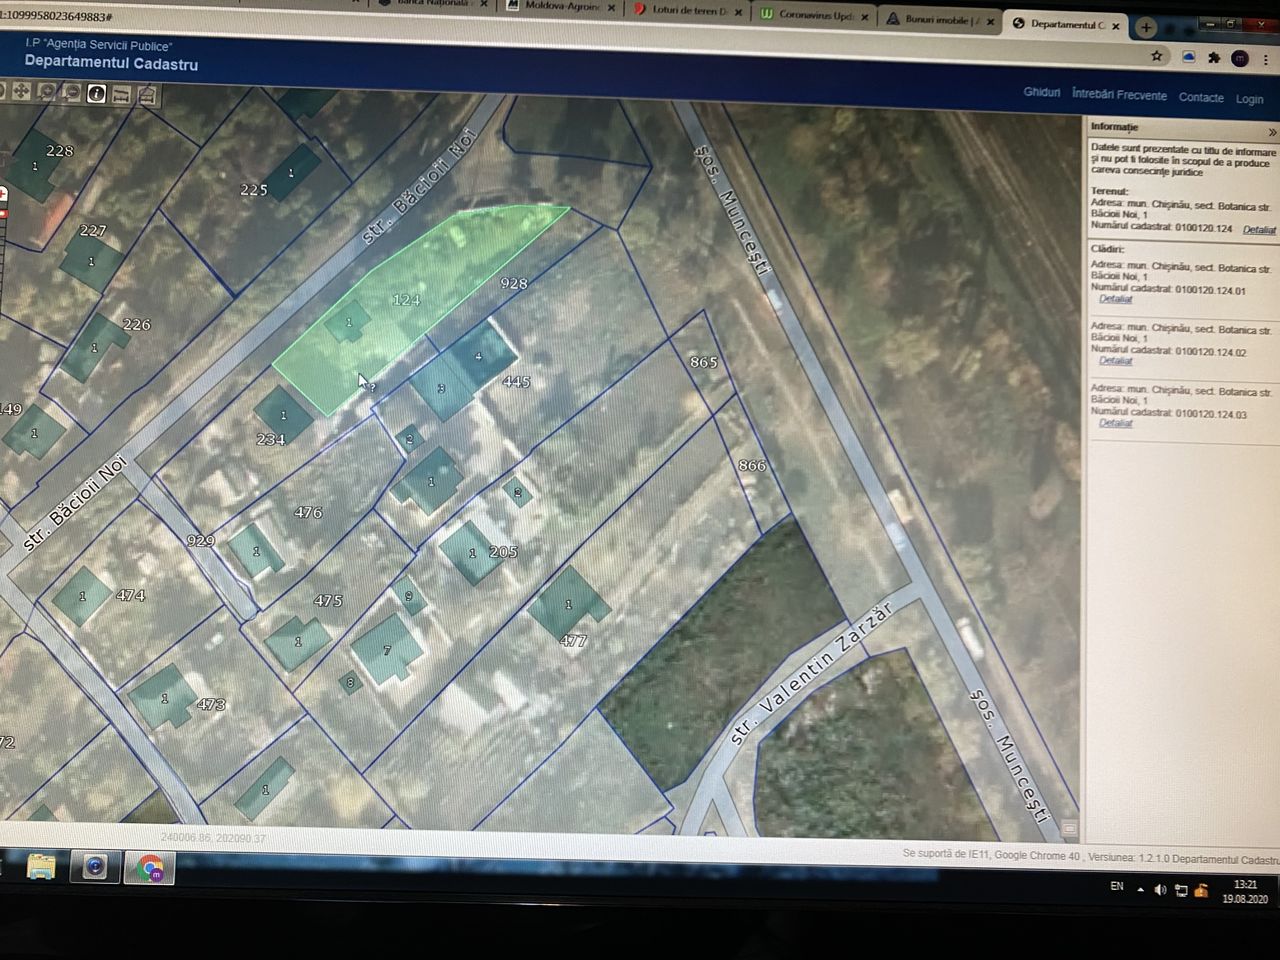This screenshot has width=1280, height=960.
Task: Open the taskbar clock showing 13:21
Action: 1245,892
